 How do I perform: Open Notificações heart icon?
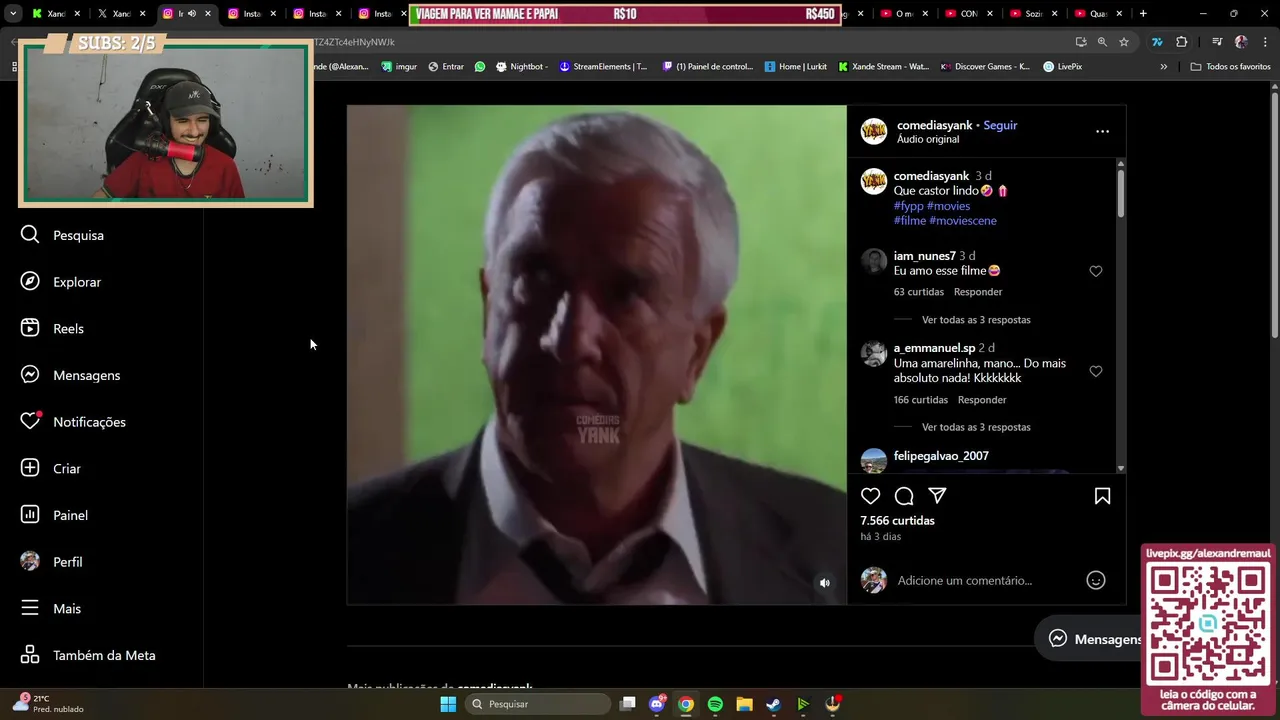tap(30, 422)
